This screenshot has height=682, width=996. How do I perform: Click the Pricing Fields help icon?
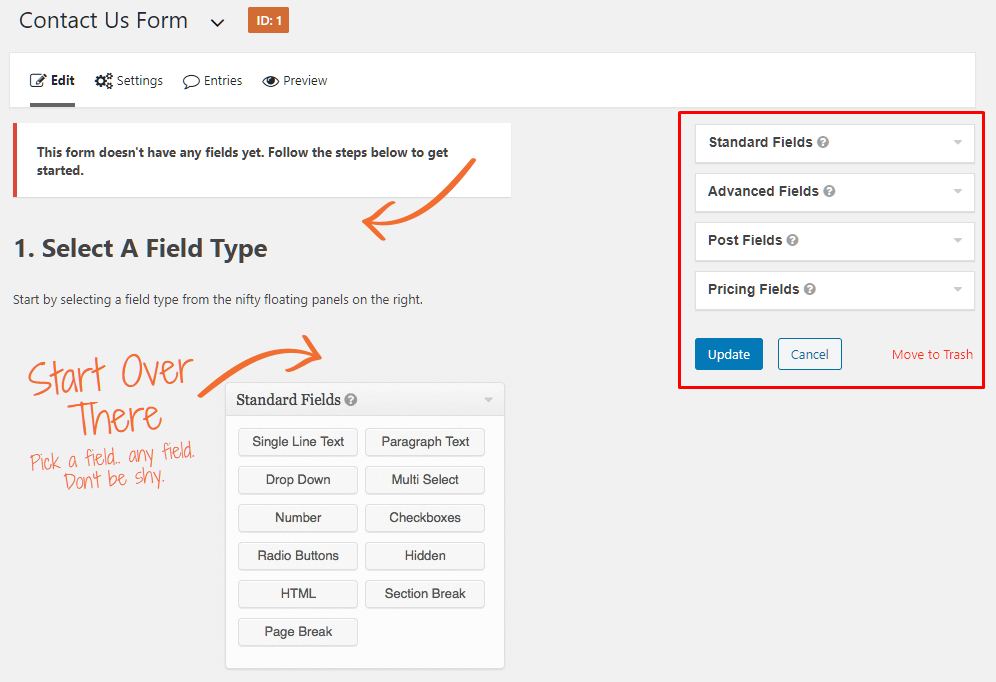[809, 289]
